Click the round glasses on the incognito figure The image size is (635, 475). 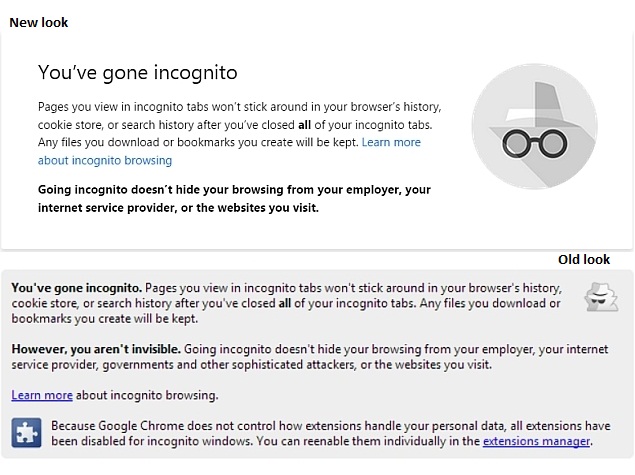[535, 143]
